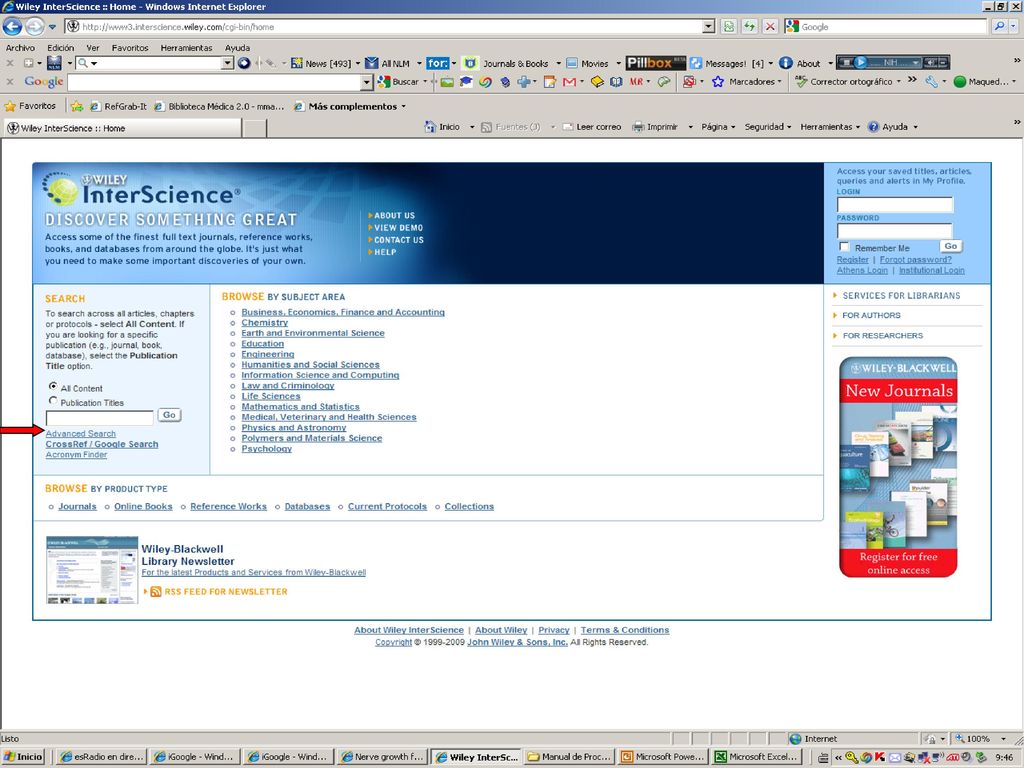Click into the LOGIN input field
The image size is (1024, 768).
coord(895,204)
